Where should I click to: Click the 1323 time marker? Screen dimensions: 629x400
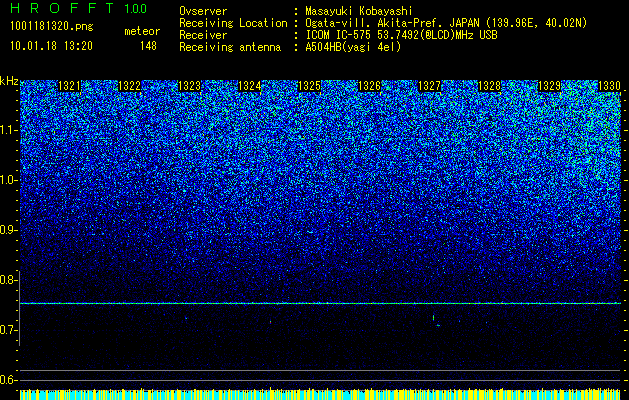[x=189, y=86]
